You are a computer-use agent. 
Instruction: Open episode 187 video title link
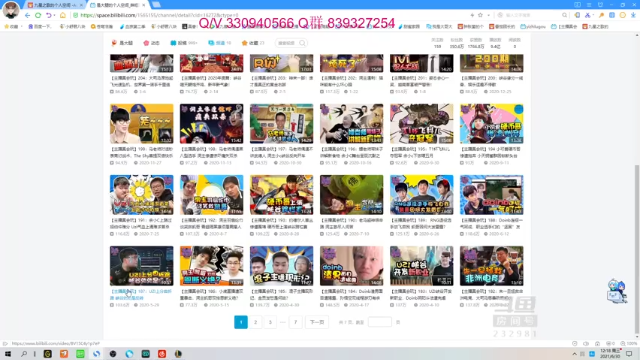point(142,295)
